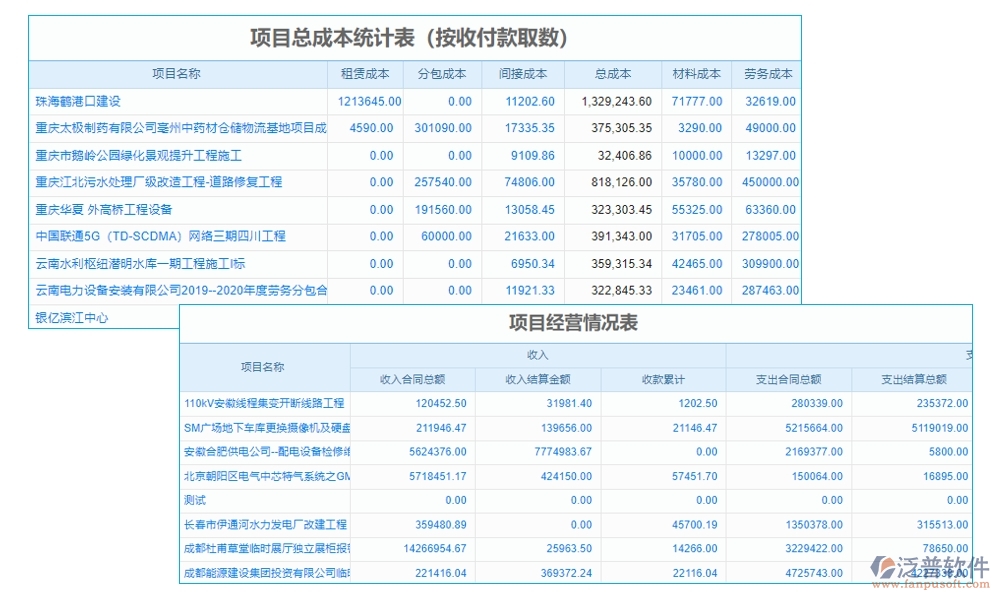
Task: Select the 收入 group header cell
Action: pyautogui.click(x=537, y=355)
